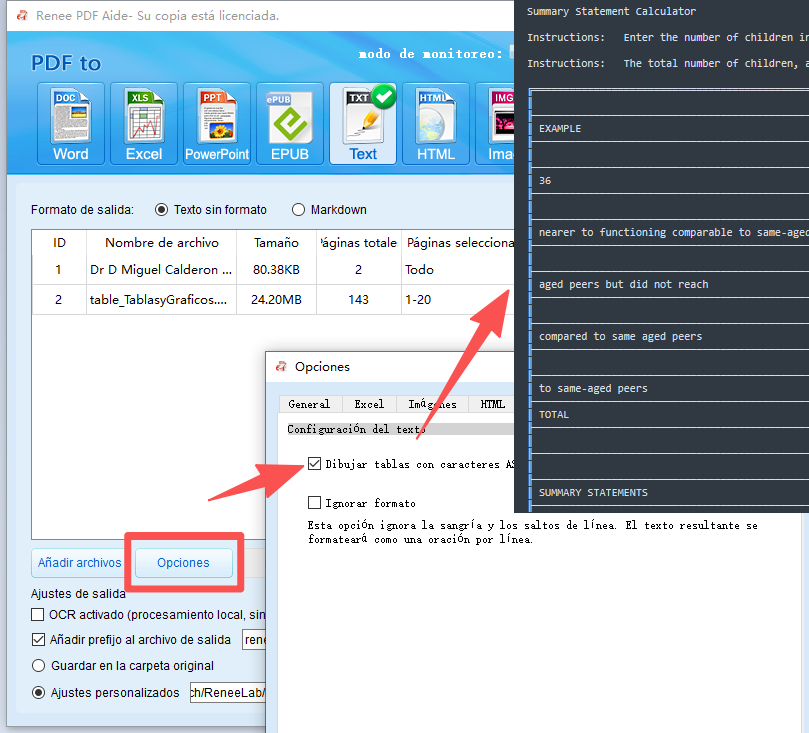Uncheck 'Dibujar tablas con caracteres ASCII'
The height and width of the screenshot is (733, 809).
click(x=317, y=462)
